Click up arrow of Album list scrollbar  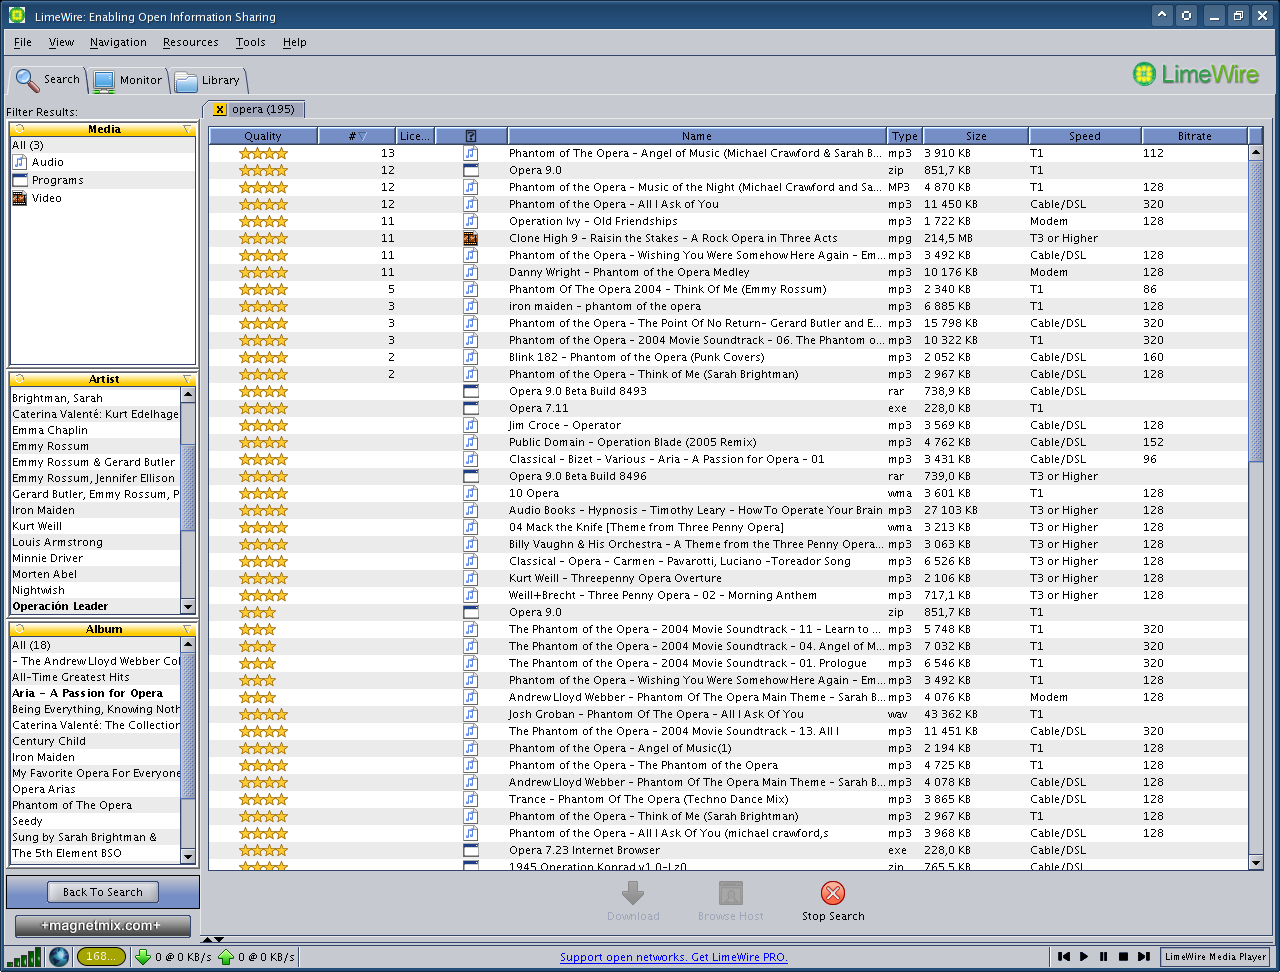coord(187,645)
